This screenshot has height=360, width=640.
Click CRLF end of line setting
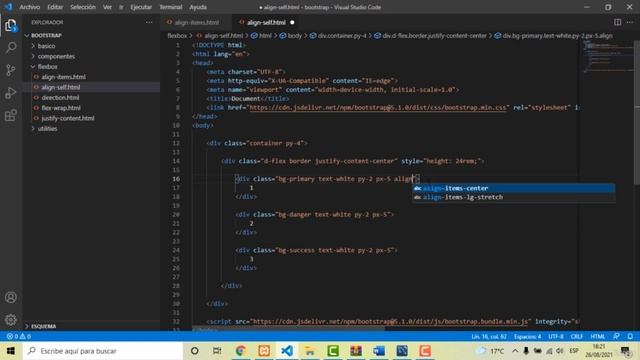[x=577, y=336]
